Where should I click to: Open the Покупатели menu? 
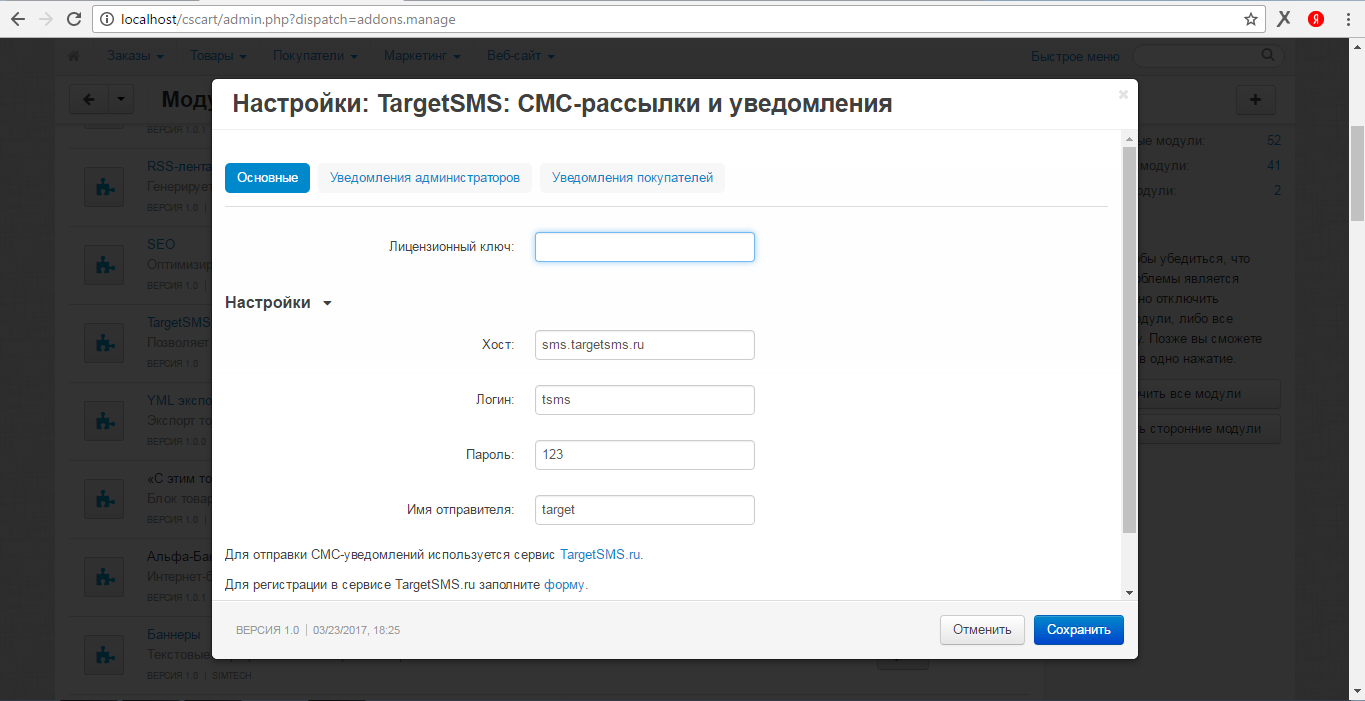(315, 56)
